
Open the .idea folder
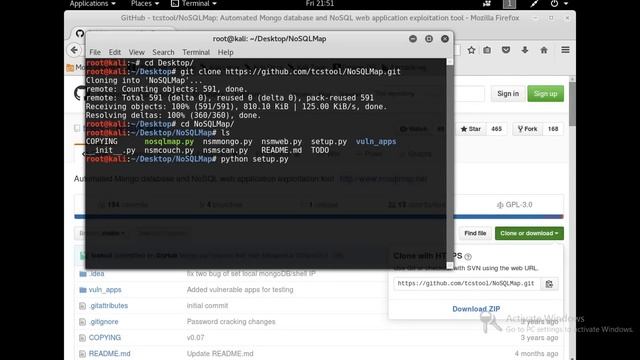[97, 274]
